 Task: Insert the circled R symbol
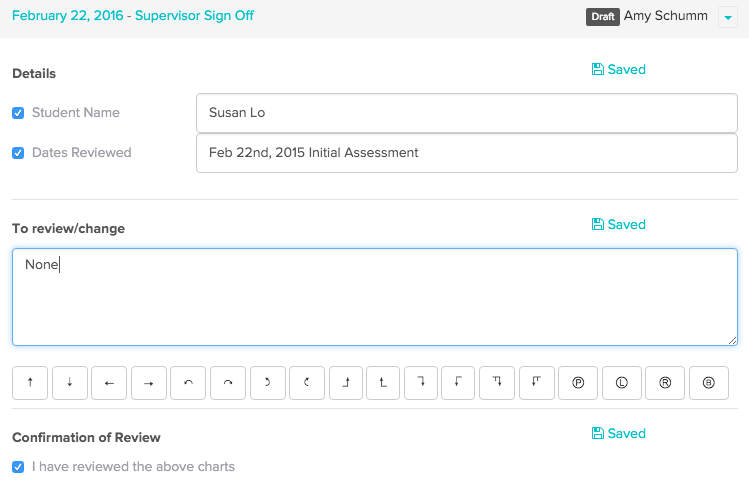(x=665, y=383)
